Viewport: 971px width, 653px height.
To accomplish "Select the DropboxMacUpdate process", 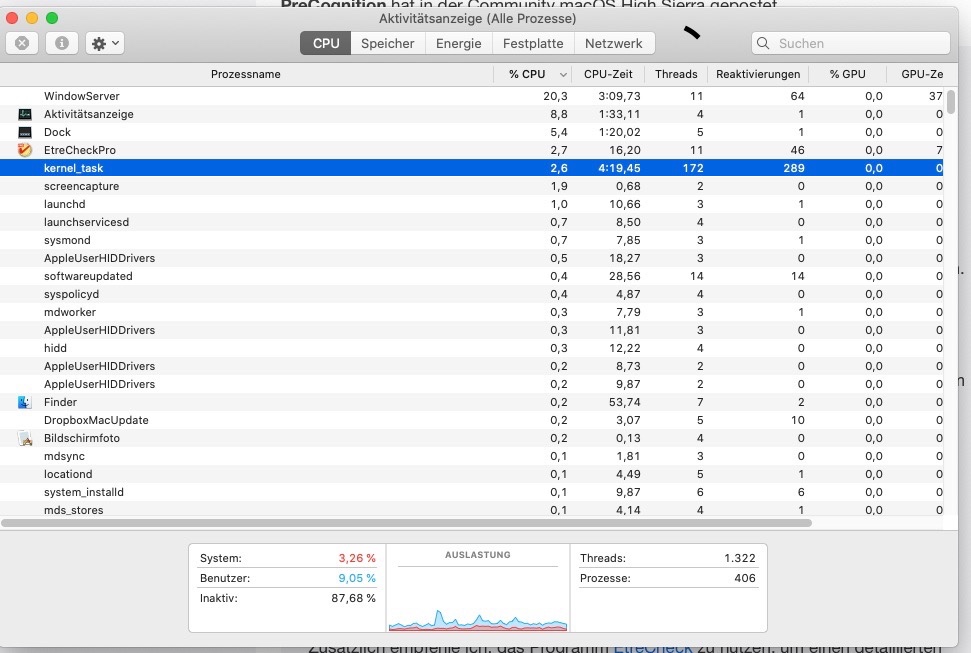I will tap(472, 420).
